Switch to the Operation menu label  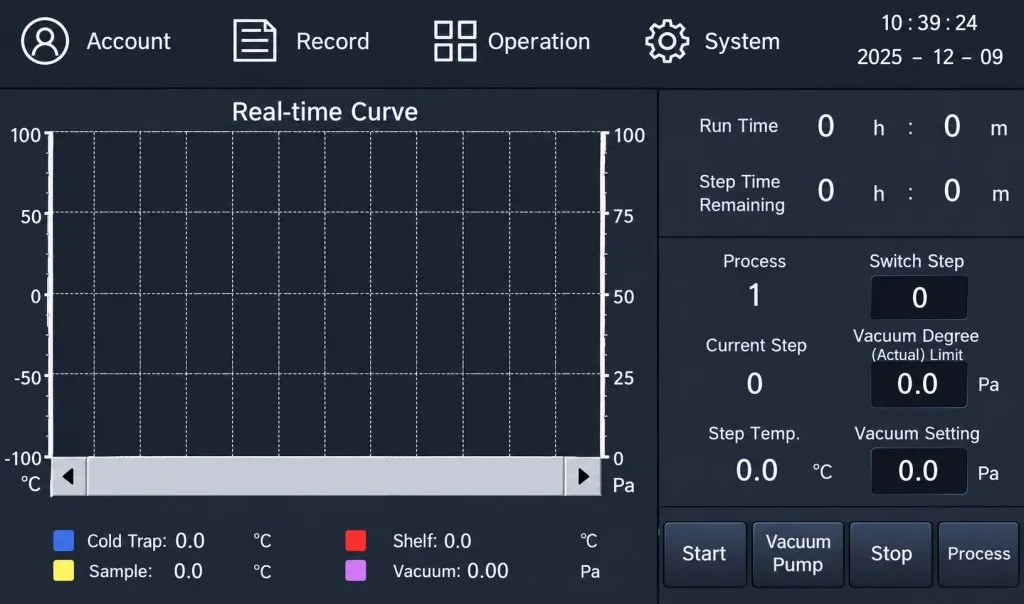[x=539, y=41]
